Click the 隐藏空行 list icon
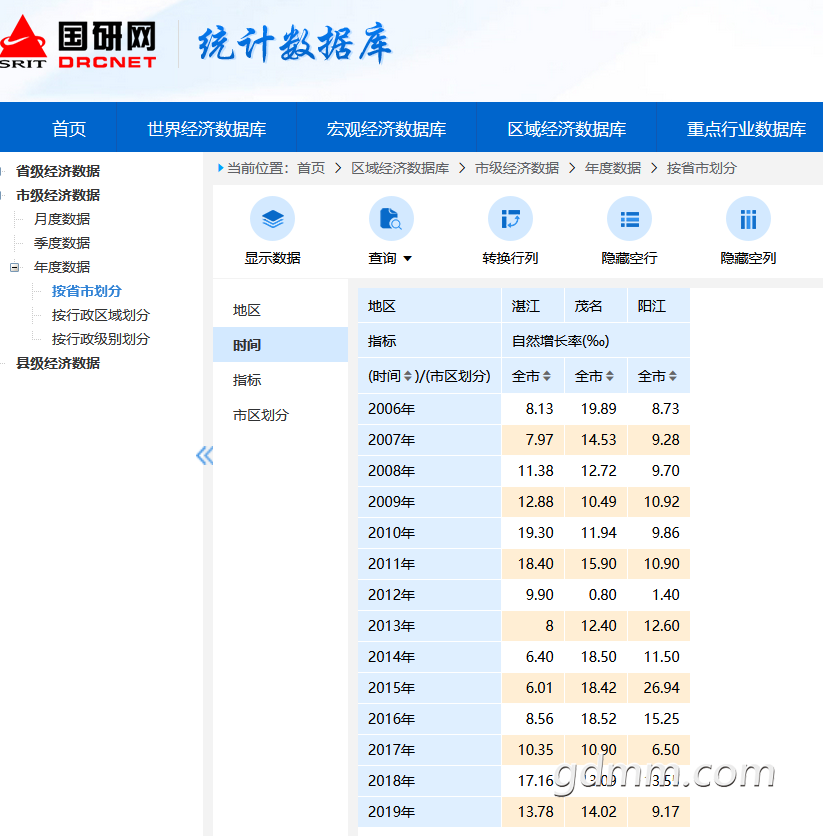 630,219
